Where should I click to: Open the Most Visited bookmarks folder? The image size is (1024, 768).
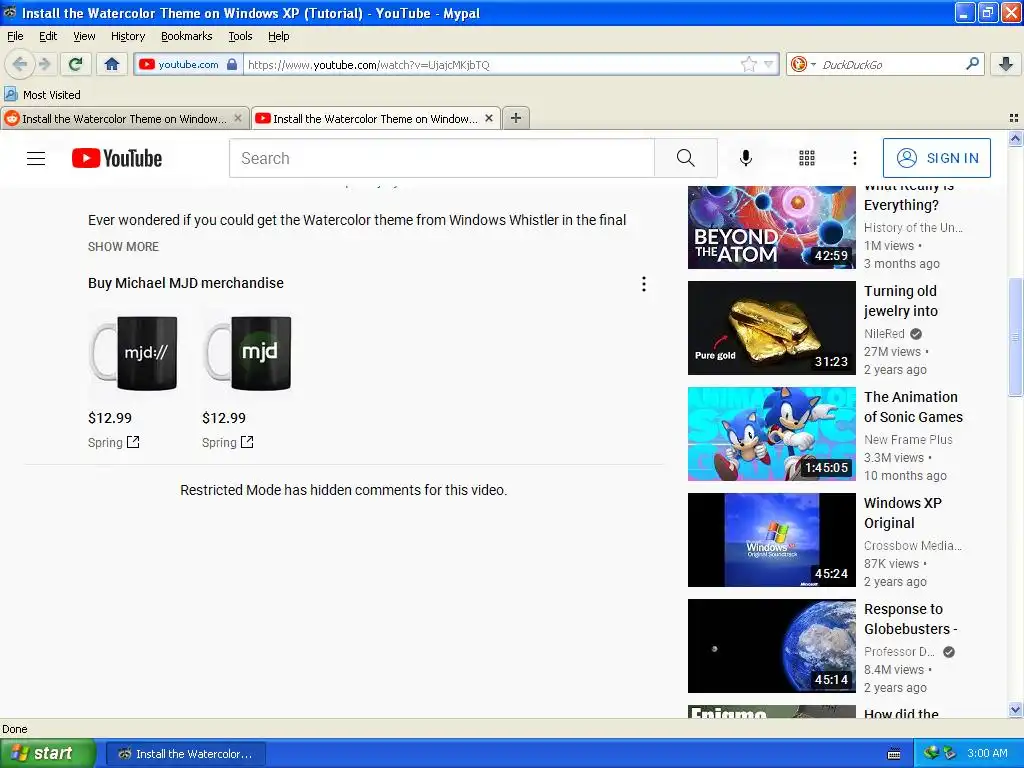click(x=43, y=95)
